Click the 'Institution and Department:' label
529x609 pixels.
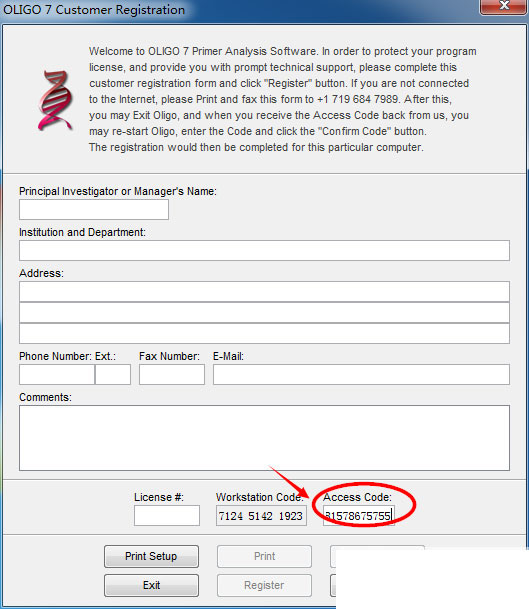pos(82,232)
